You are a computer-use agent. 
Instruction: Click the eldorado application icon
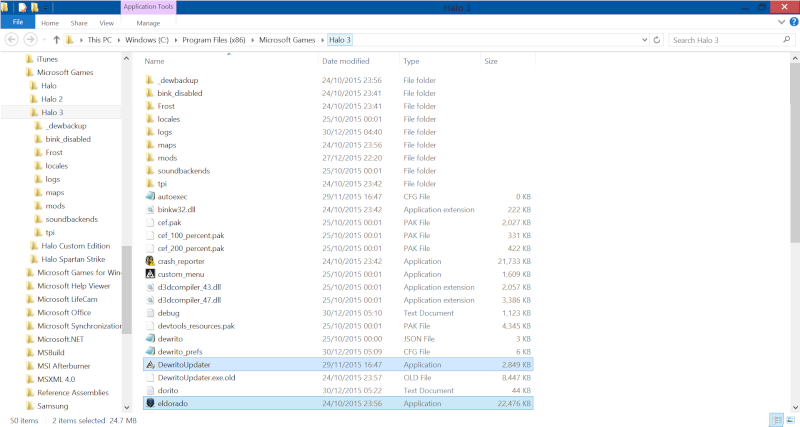(x=150, y=403)
